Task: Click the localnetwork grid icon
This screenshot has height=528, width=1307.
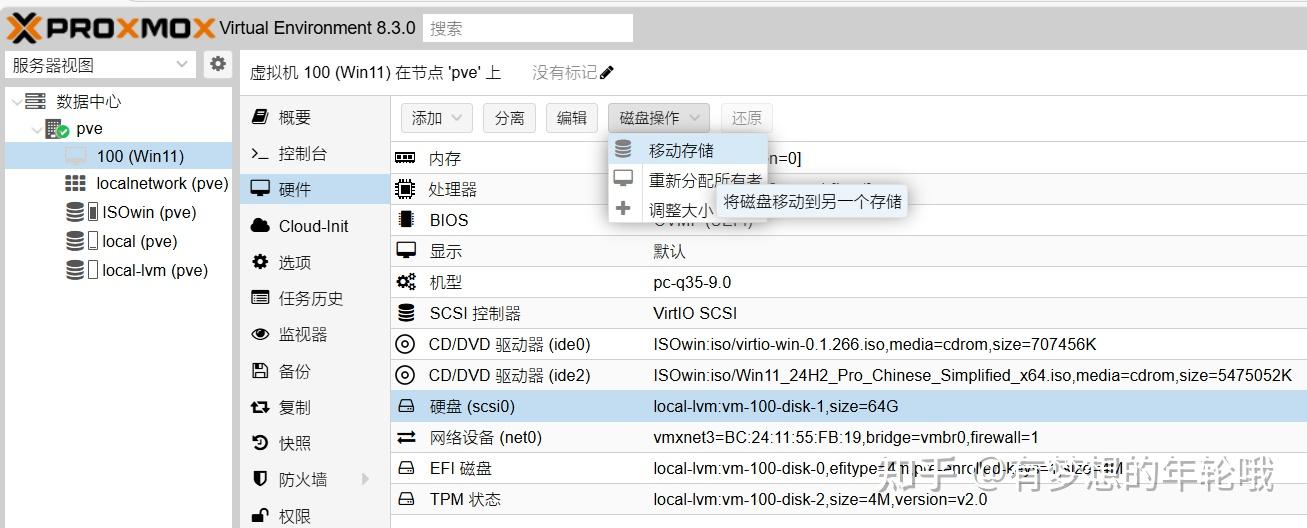Action: pos(75,183)
